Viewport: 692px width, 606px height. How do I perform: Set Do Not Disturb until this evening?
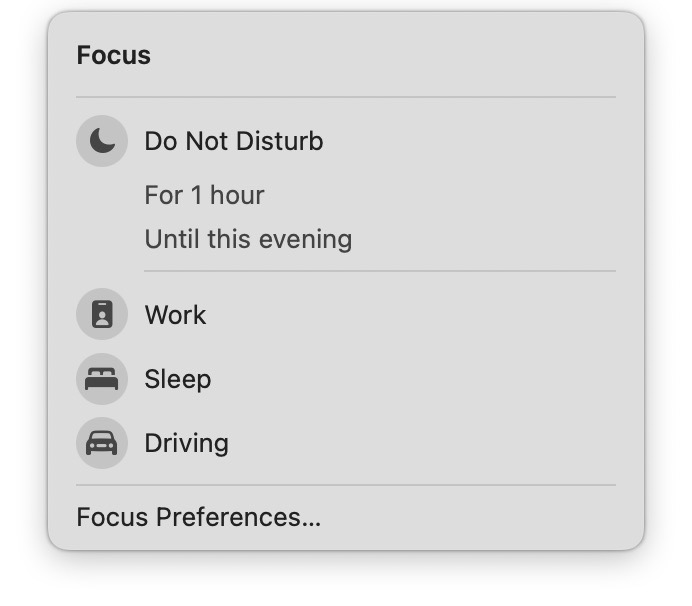pos(248,240)
